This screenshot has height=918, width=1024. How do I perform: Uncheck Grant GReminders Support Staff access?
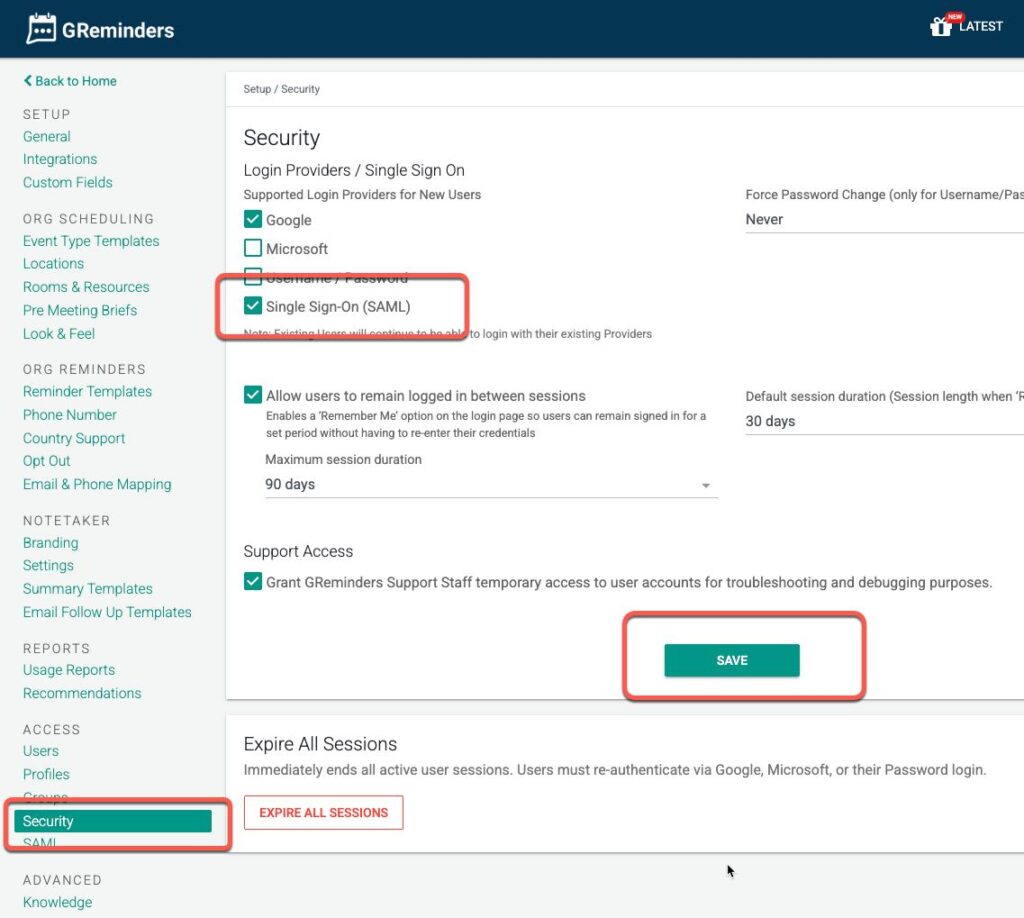[253, 582]
